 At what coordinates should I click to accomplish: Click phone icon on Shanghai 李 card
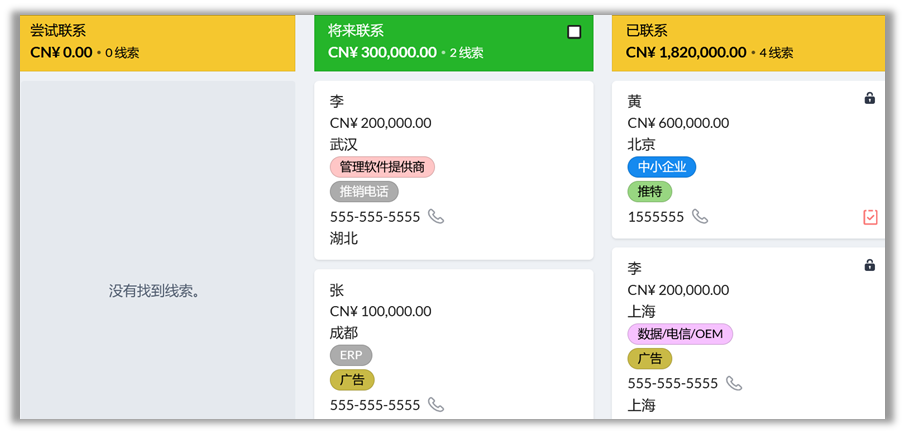(734, 383)
